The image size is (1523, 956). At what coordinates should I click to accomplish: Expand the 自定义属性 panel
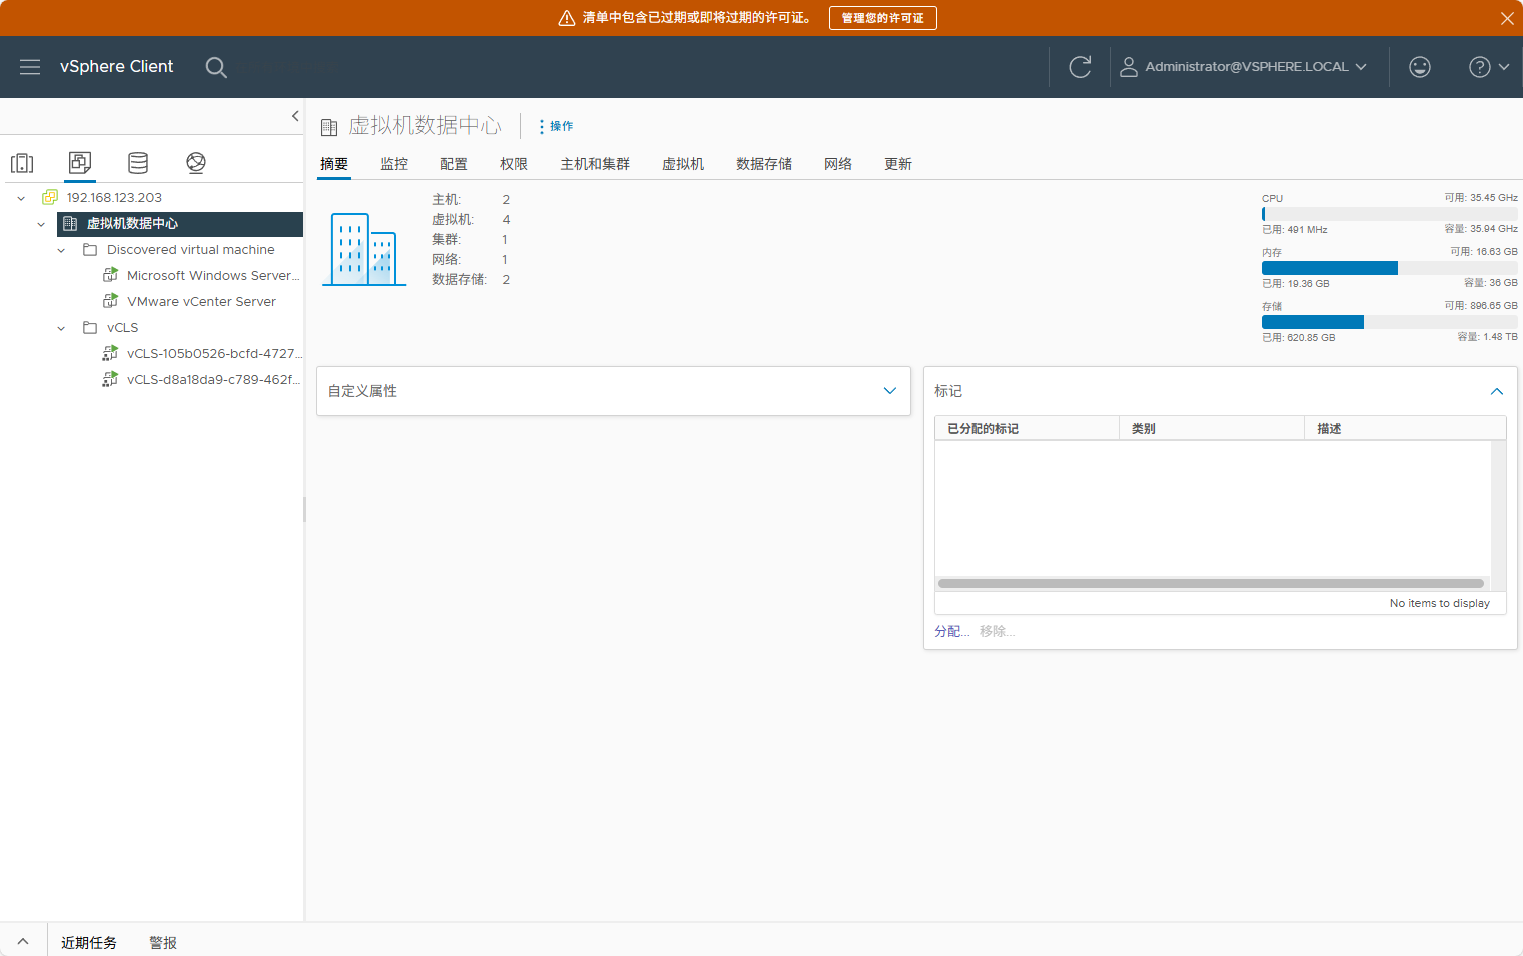pos(889,391)
